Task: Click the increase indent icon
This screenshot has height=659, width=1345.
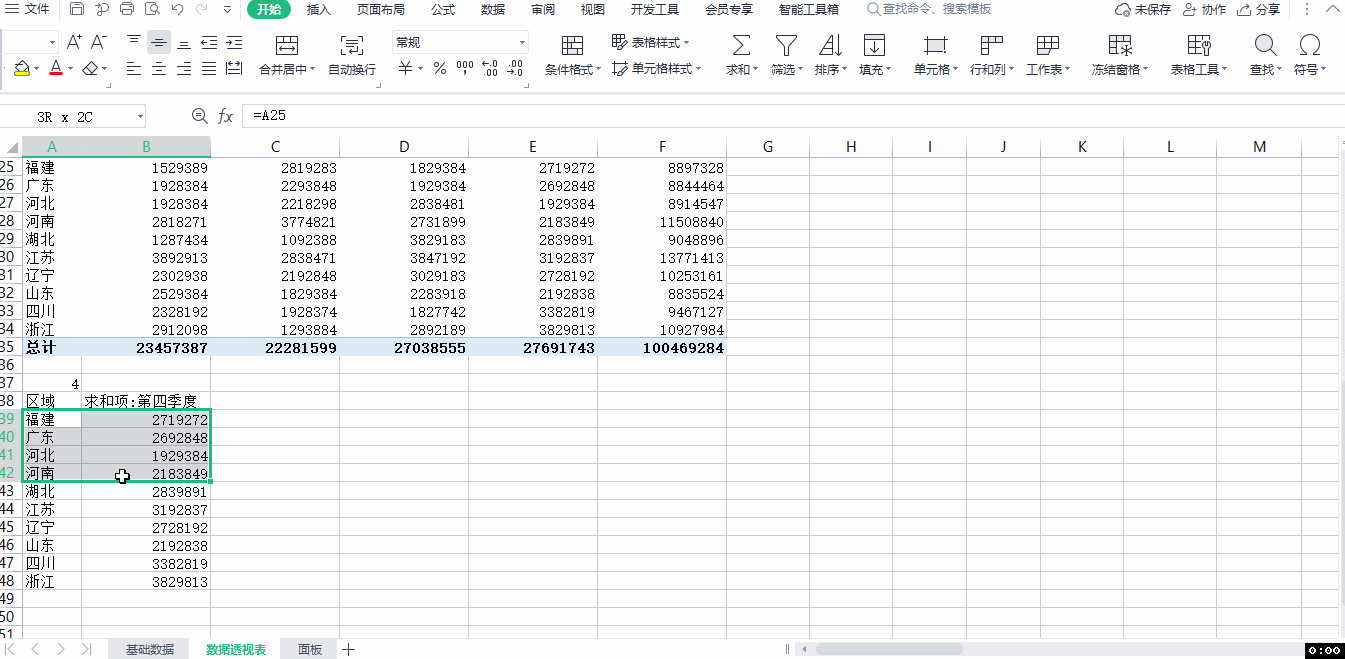Action: (x=234, y=42)
